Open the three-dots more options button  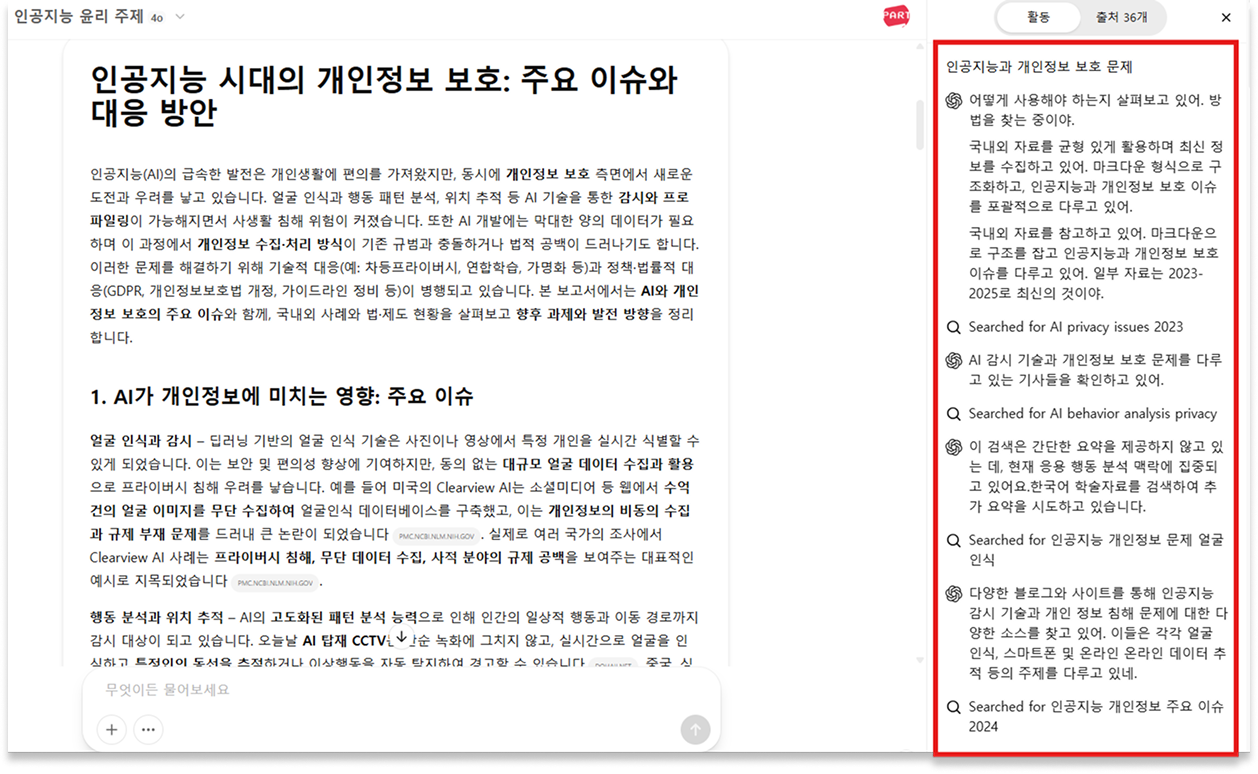pos(148,729)
